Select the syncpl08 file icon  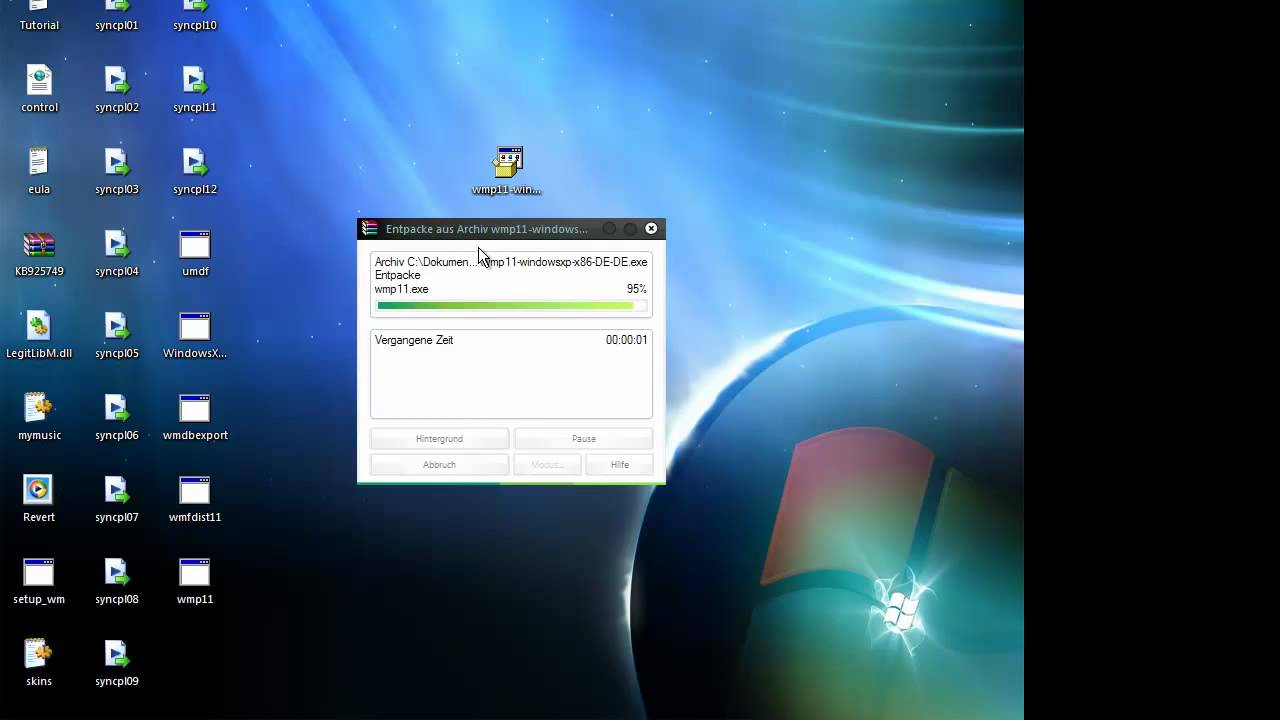click(117, 580)
